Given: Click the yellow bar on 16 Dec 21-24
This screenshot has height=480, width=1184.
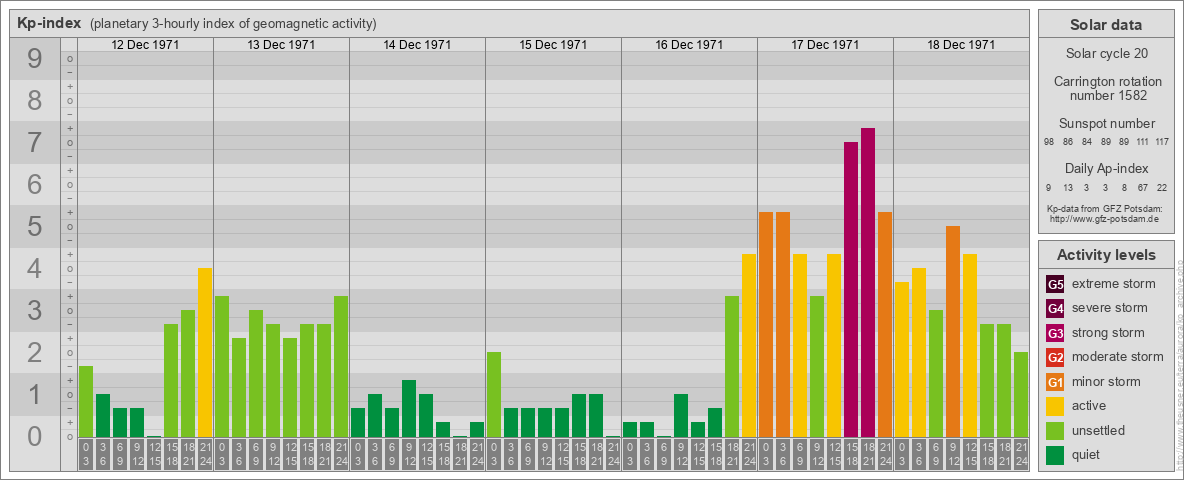Looking at the screenshot, I should [749, 346].
